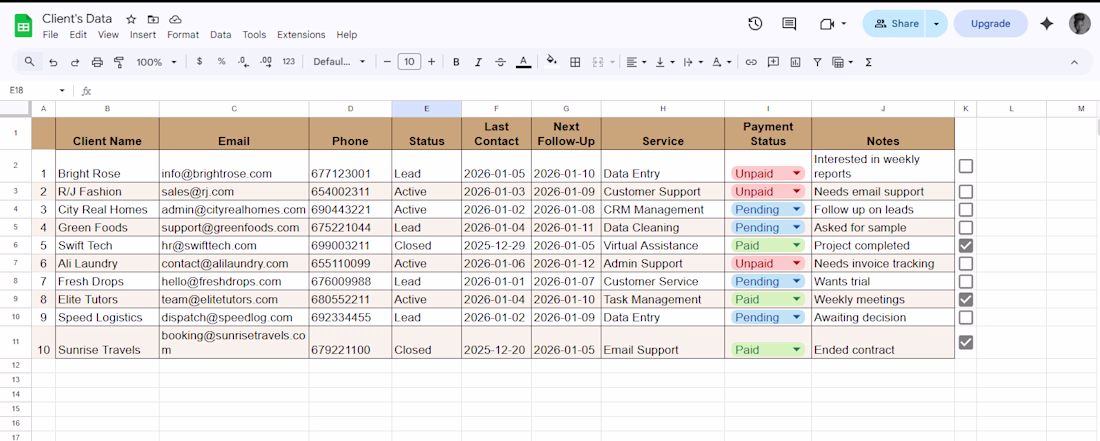The height and width of the screenshot is (441, 1100).
Task: Click the Share button
Action: (896, 24)
